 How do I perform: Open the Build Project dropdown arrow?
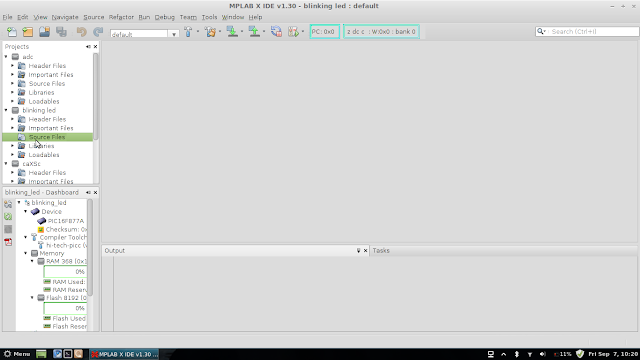tap(198, 31)
